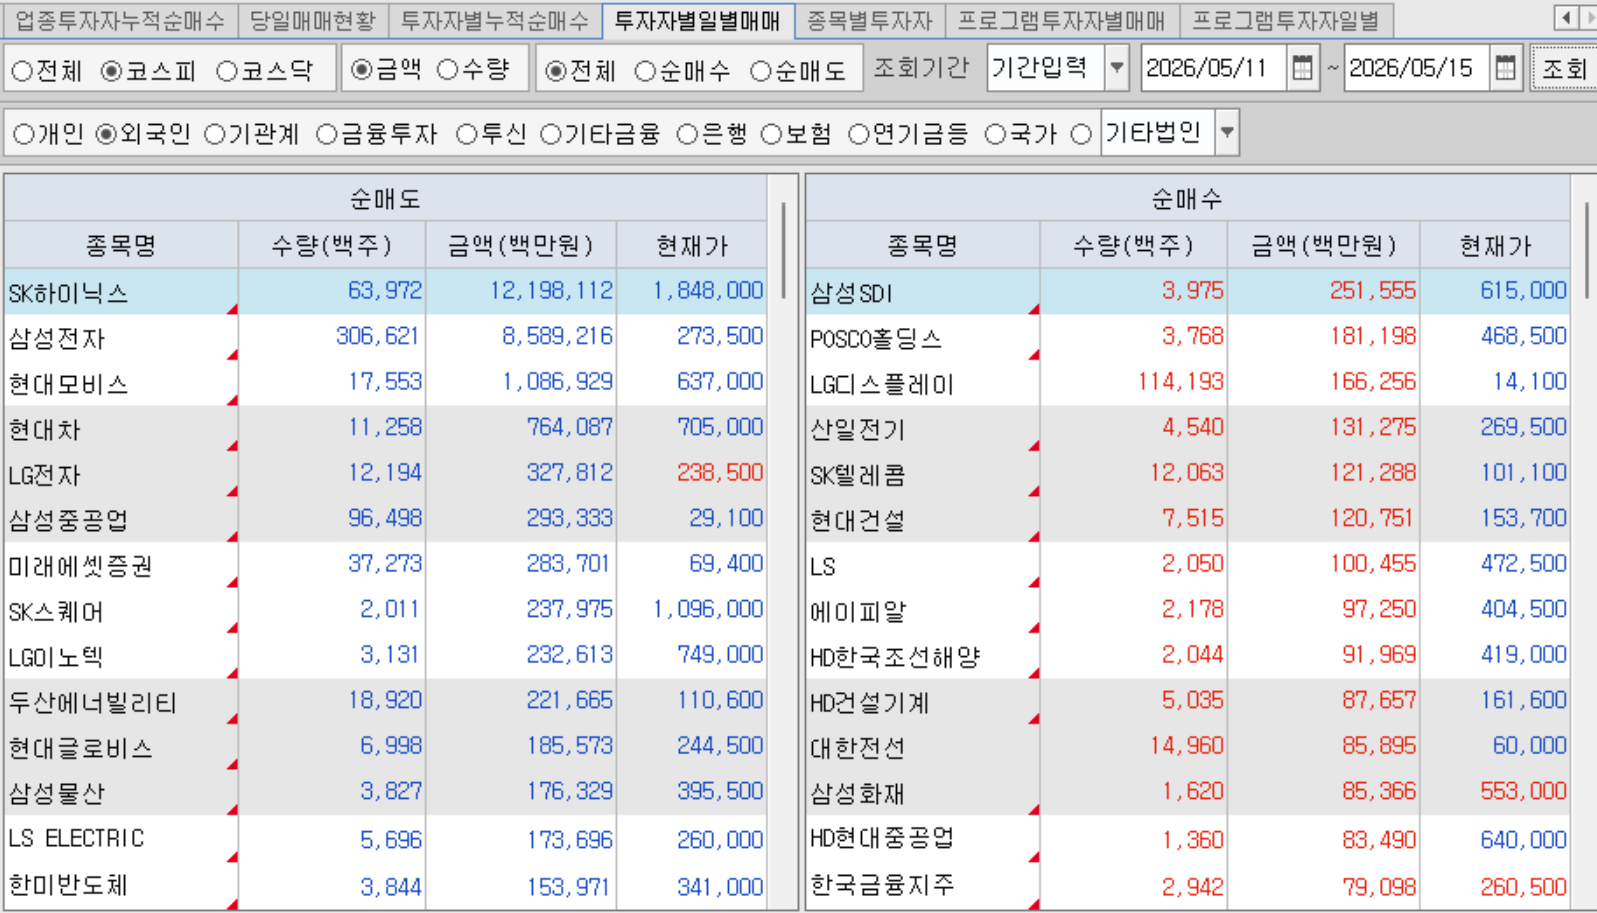Click the 순매도 table scrollbar
Viewport: 1597px width, 913px height.
coord(783,250)
